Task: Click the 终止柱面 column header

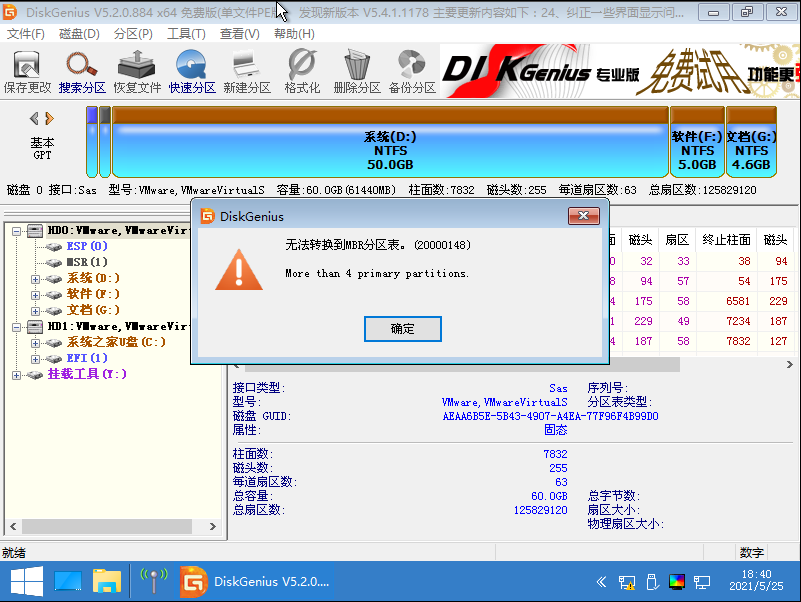Action: click(726, 240)
